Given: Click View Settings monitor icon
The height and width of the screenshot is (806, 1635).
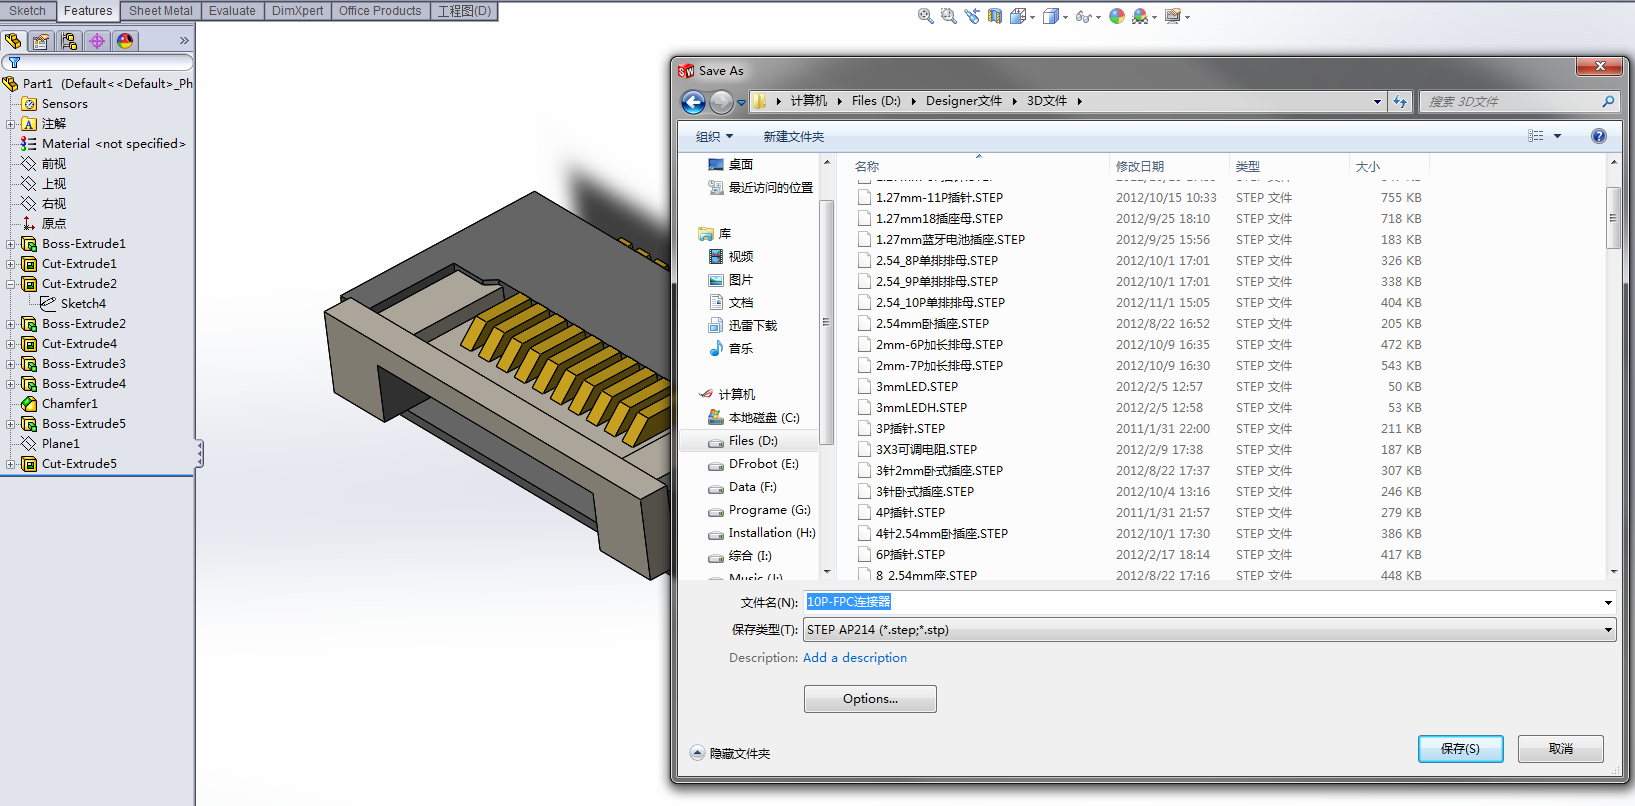Looking at the screenshot, I should click(1173, 16).
